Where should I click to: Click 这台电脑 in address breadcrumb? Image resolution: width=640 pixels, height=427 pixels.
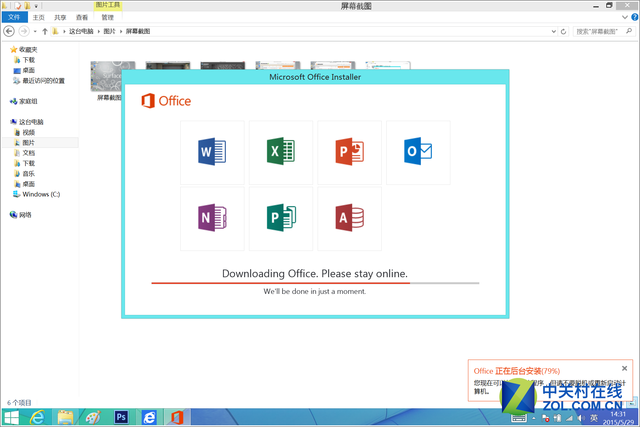pyautogui.click(x=81, y=31)
